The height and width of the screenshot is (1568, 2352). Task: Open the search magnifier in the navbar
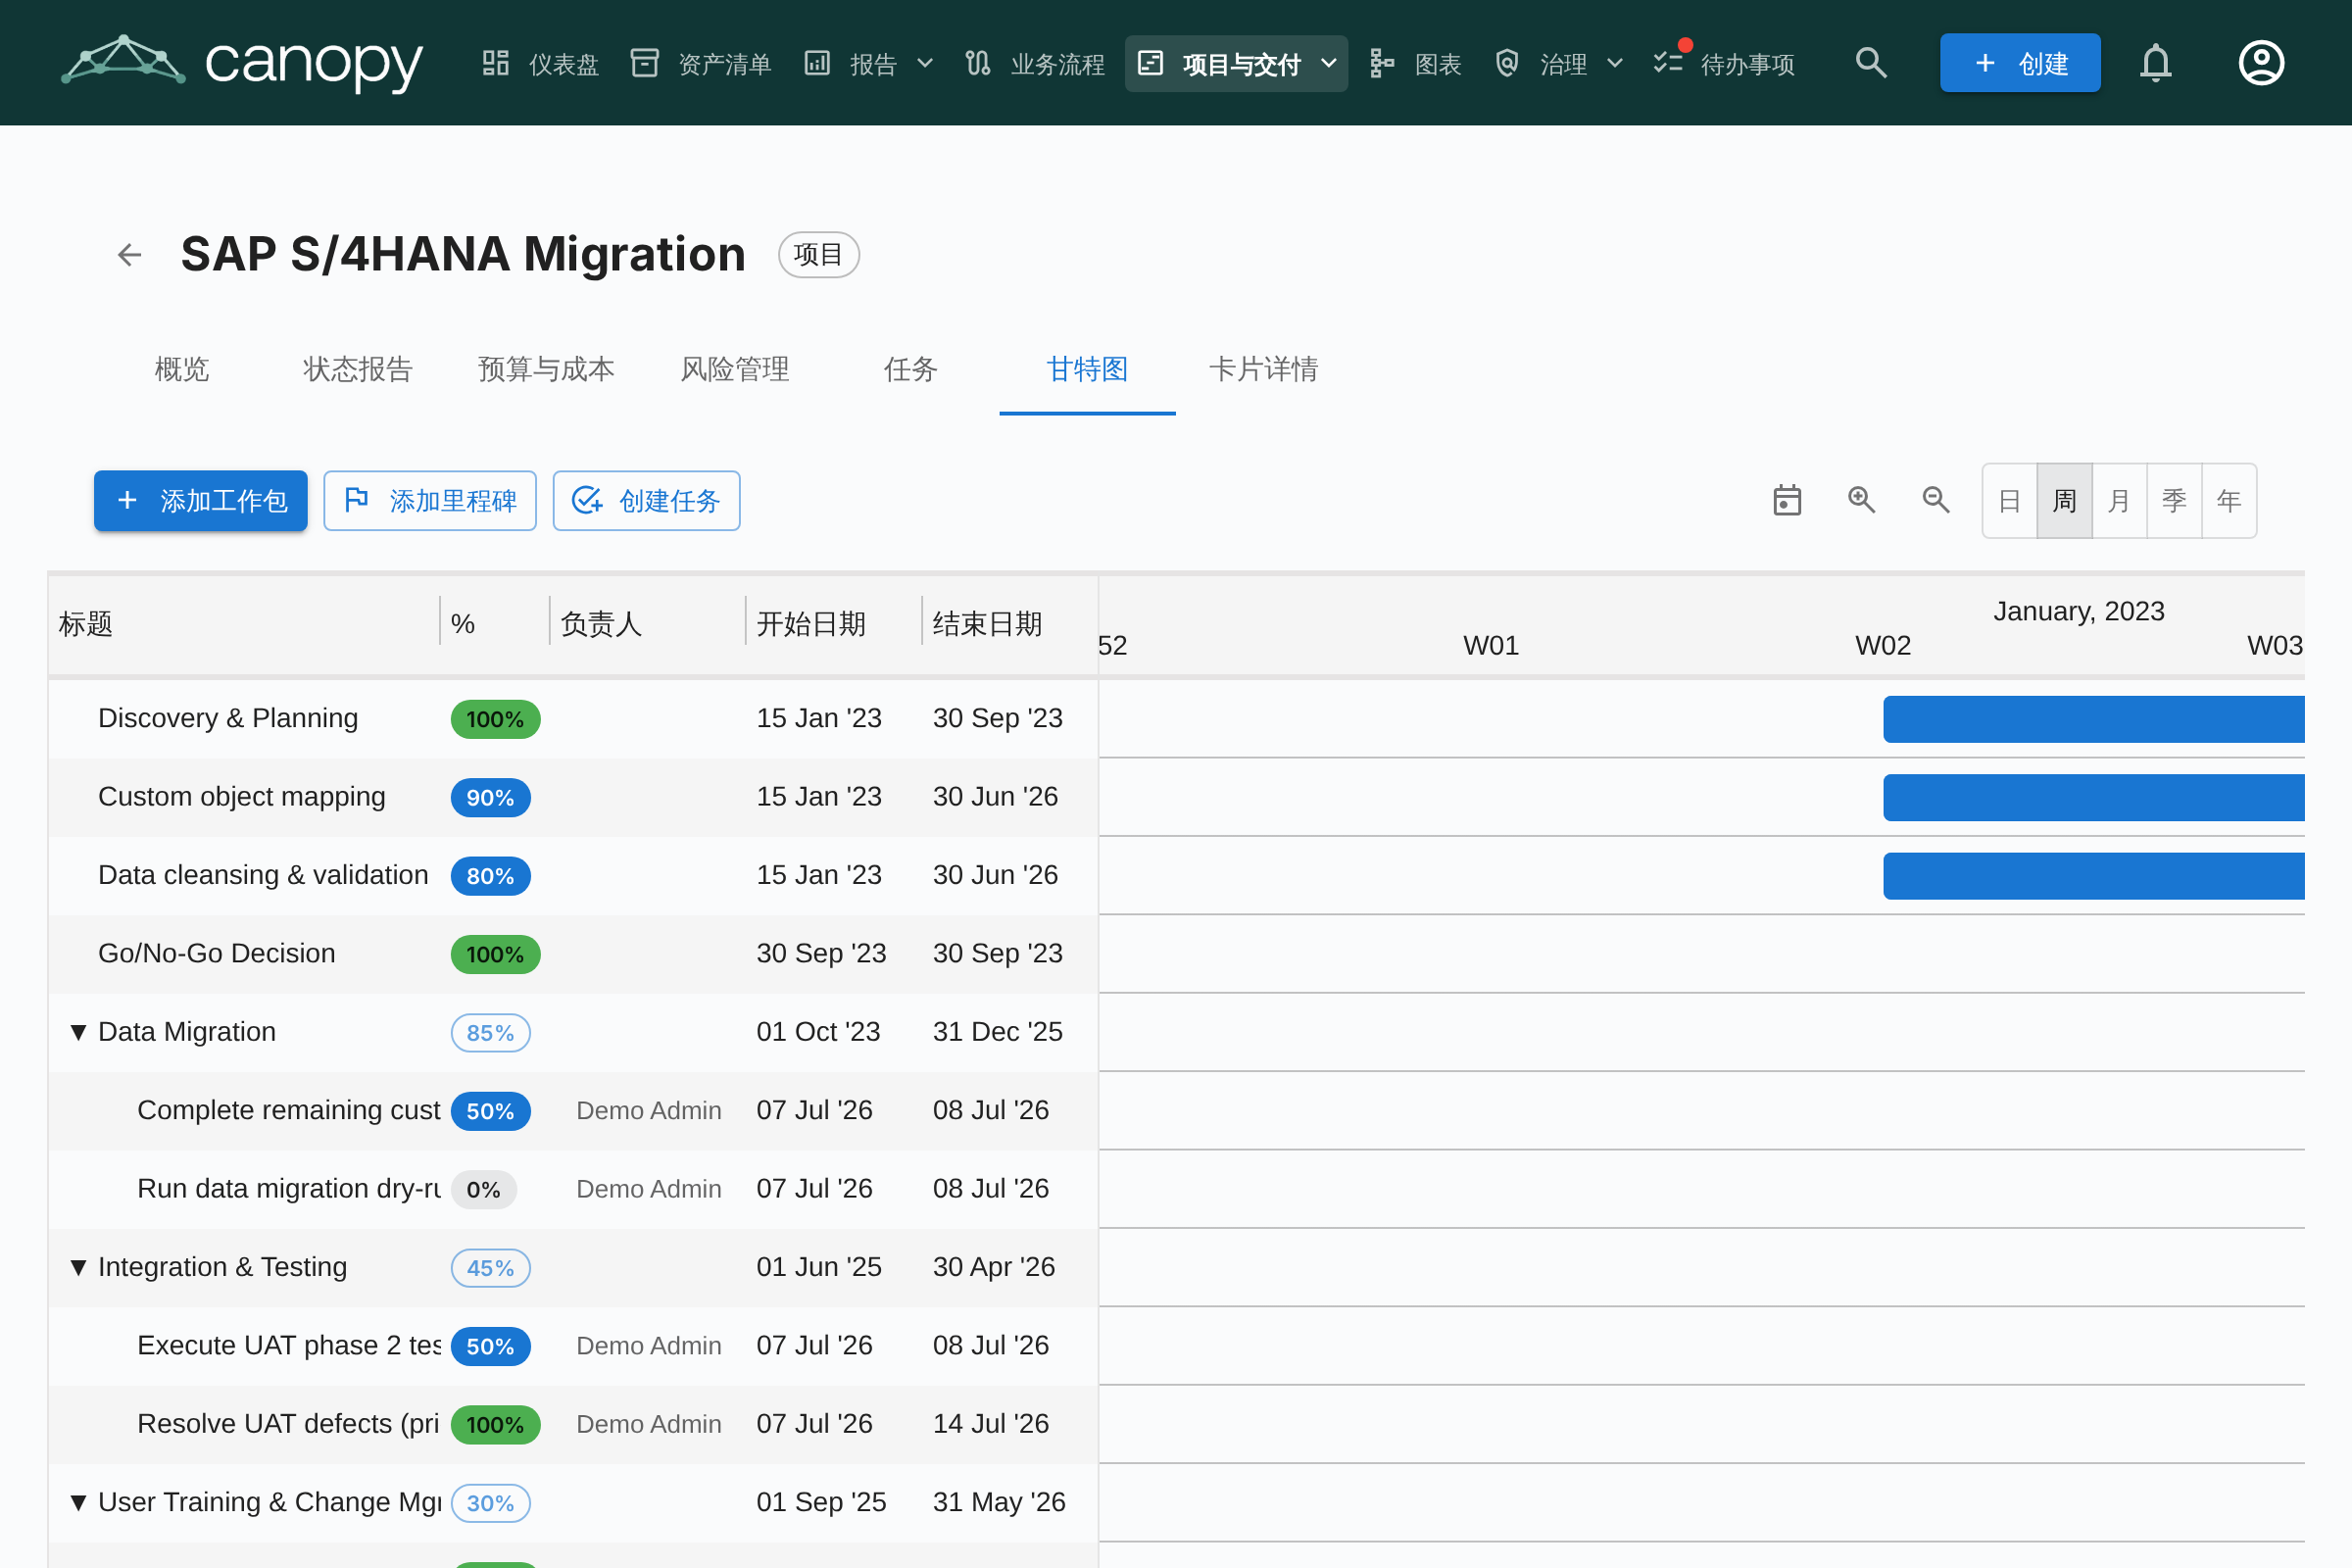pos(1871,63)
